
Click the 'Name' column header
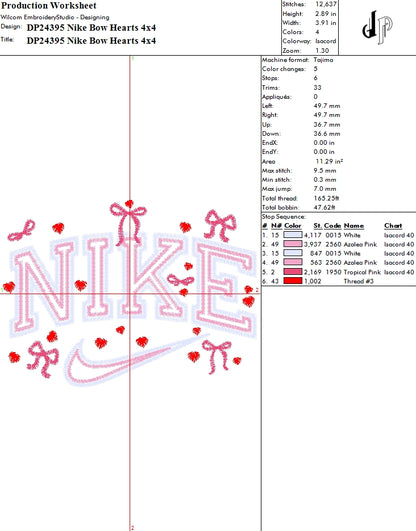click(354, 226)
